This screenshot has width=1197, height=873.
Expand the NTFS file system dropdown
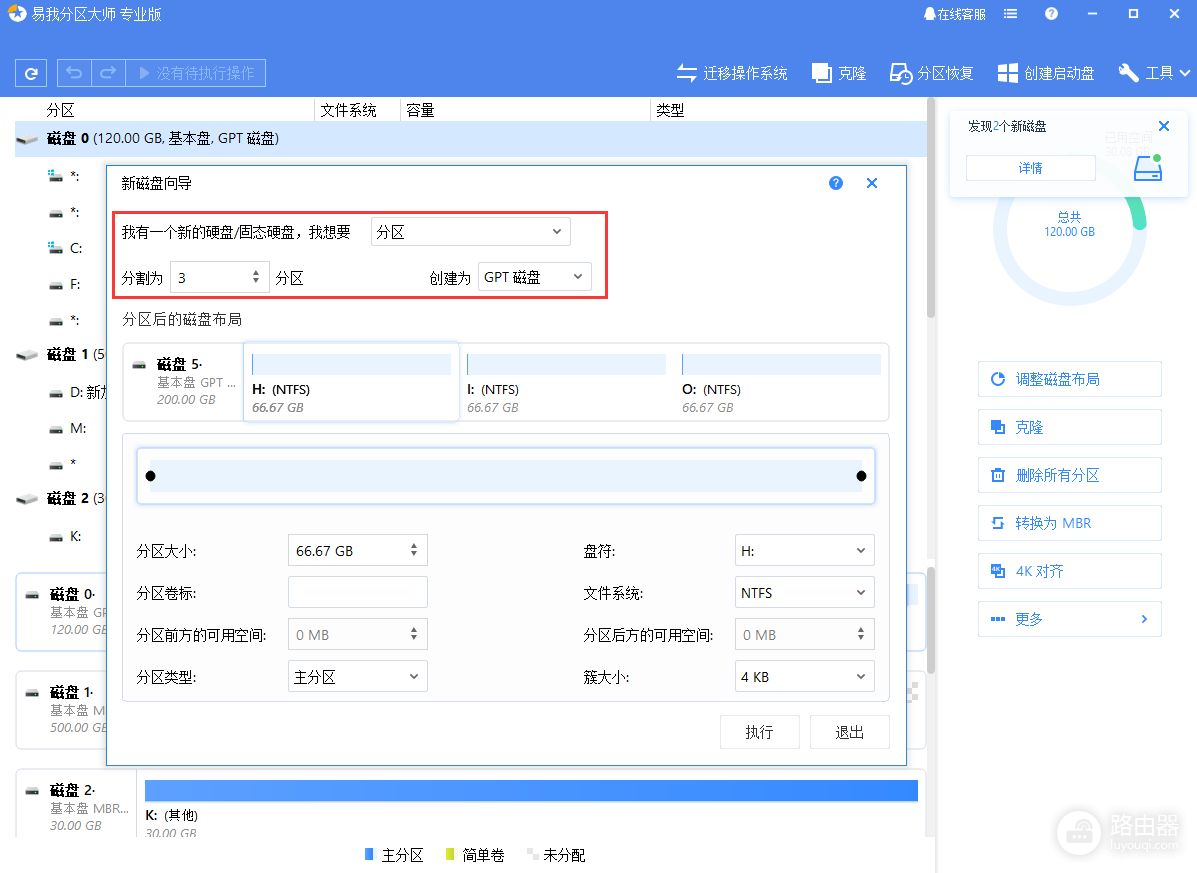(804, 593)
